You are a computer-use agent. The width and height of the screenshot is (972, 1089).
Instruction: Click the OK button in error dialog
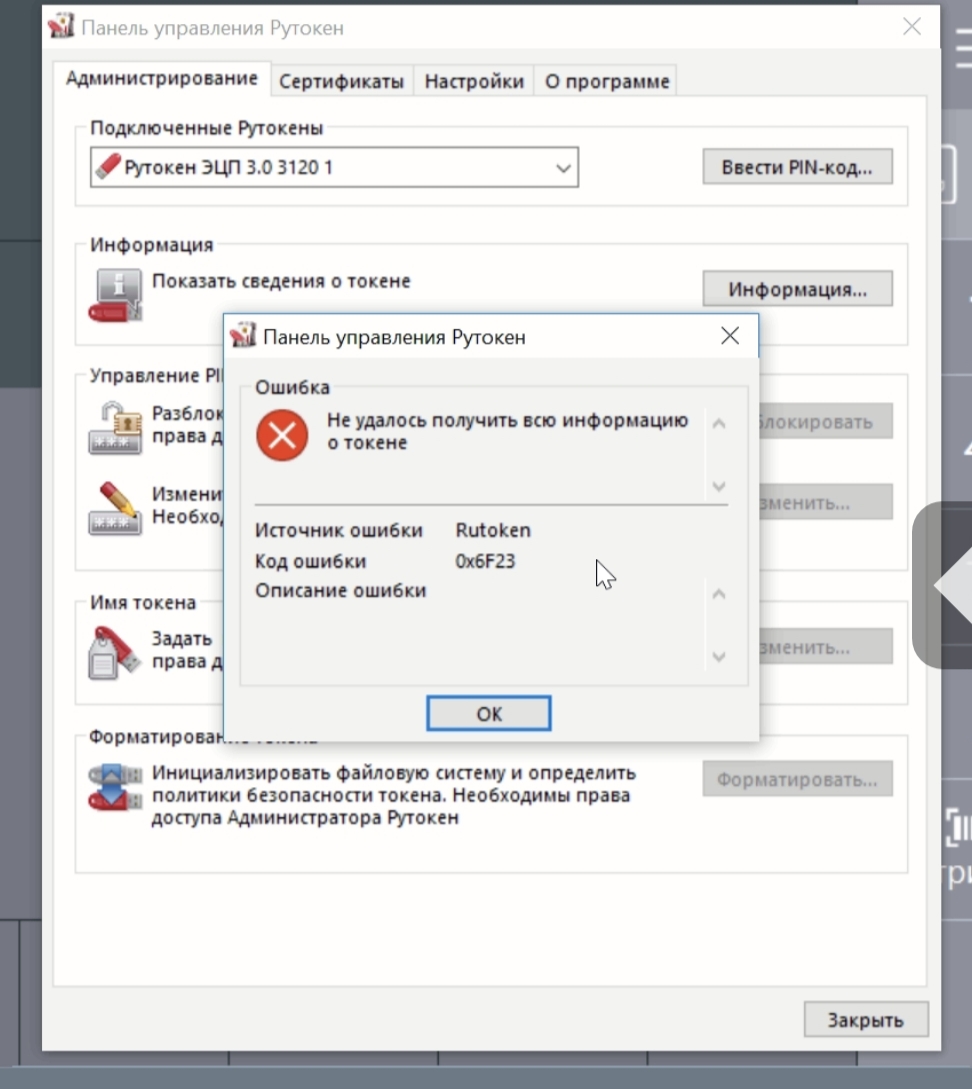point(489,713)
